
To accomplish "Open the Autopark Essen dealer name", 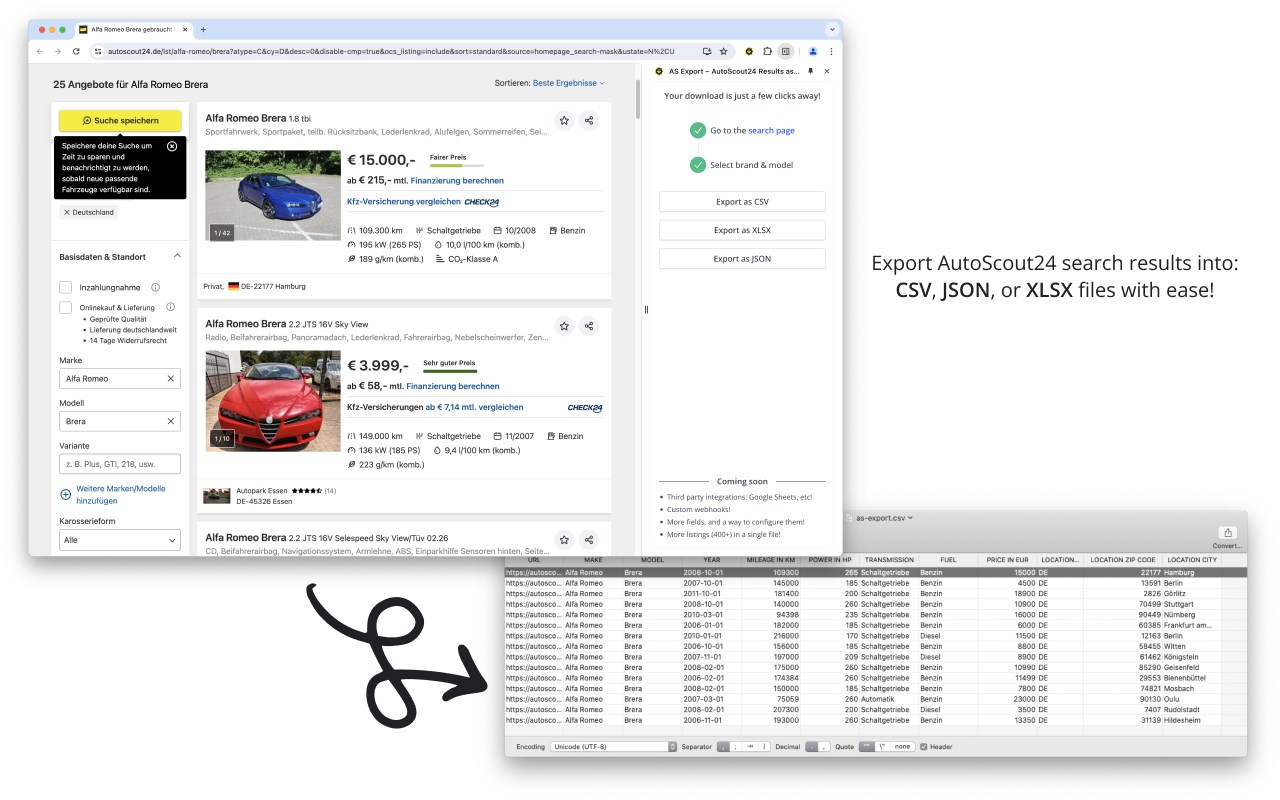I will pos(262,491).
